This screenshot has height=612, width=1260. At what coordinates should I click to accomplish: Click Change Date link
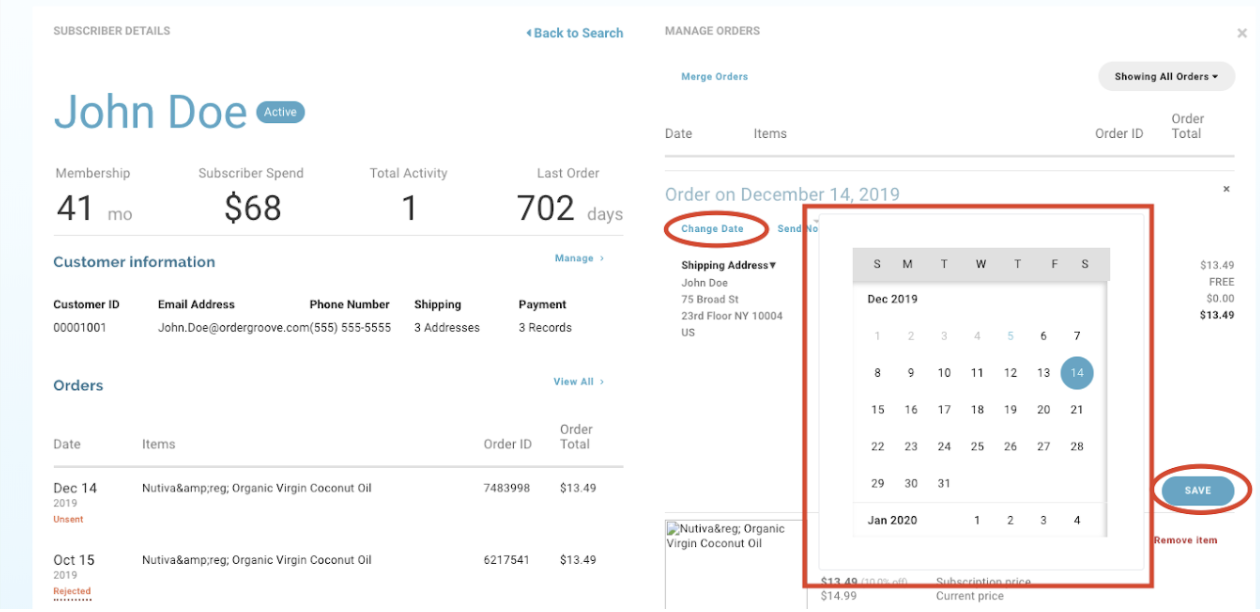(712, 229)
